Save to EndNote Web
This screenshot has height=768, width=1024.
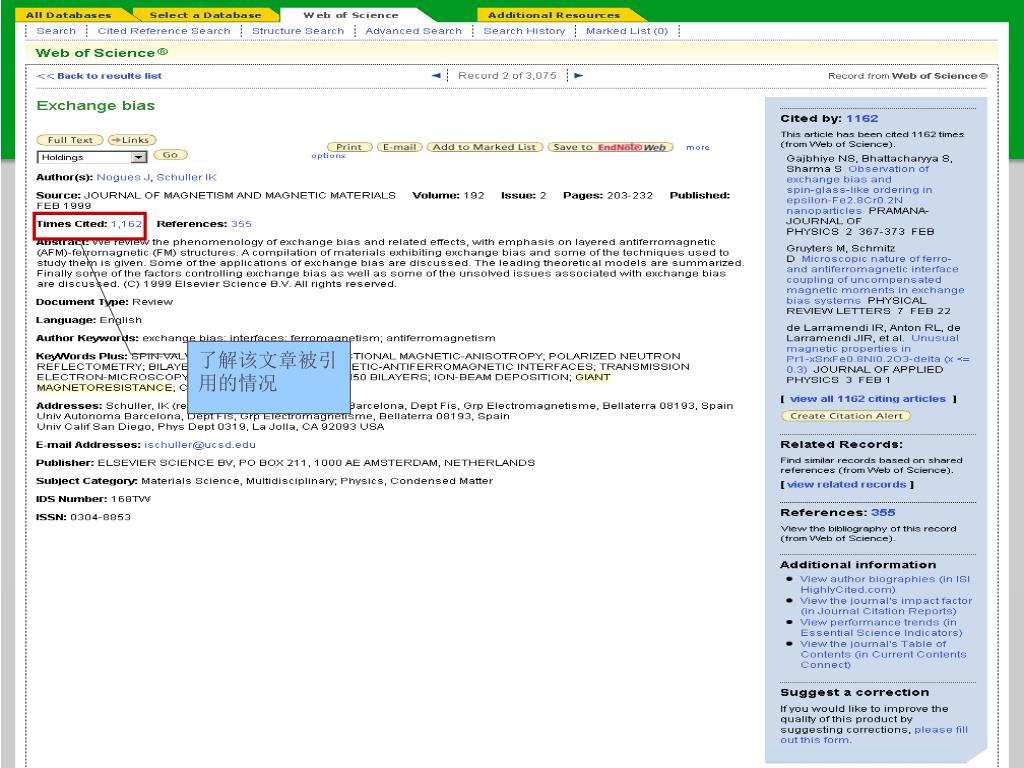click(610, 147)
